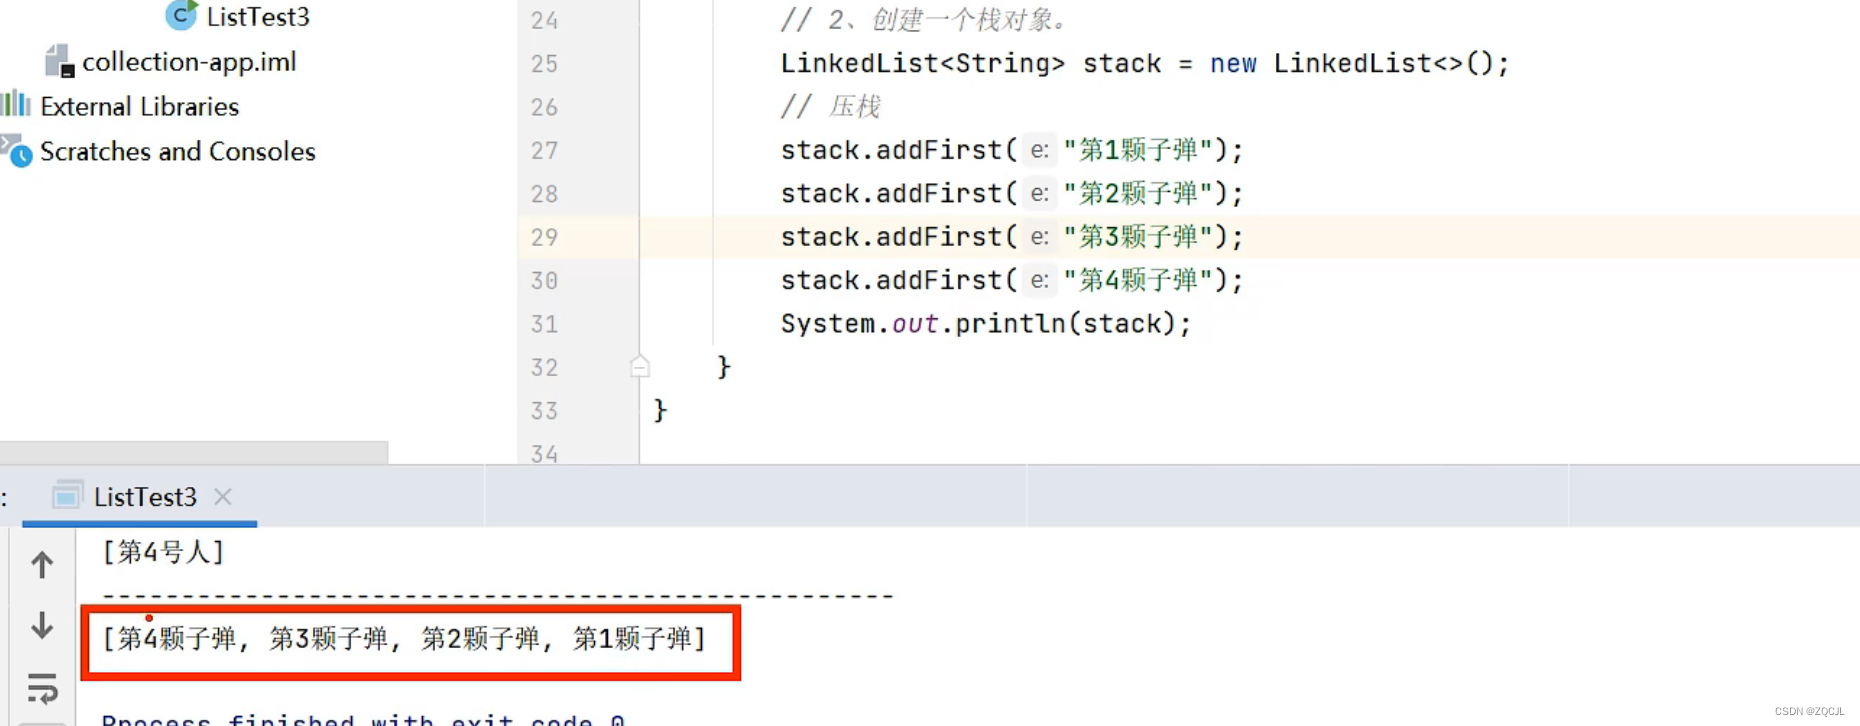Click the down arrow in run console
The image size is (1860, 726).
[x=42, y=625]
